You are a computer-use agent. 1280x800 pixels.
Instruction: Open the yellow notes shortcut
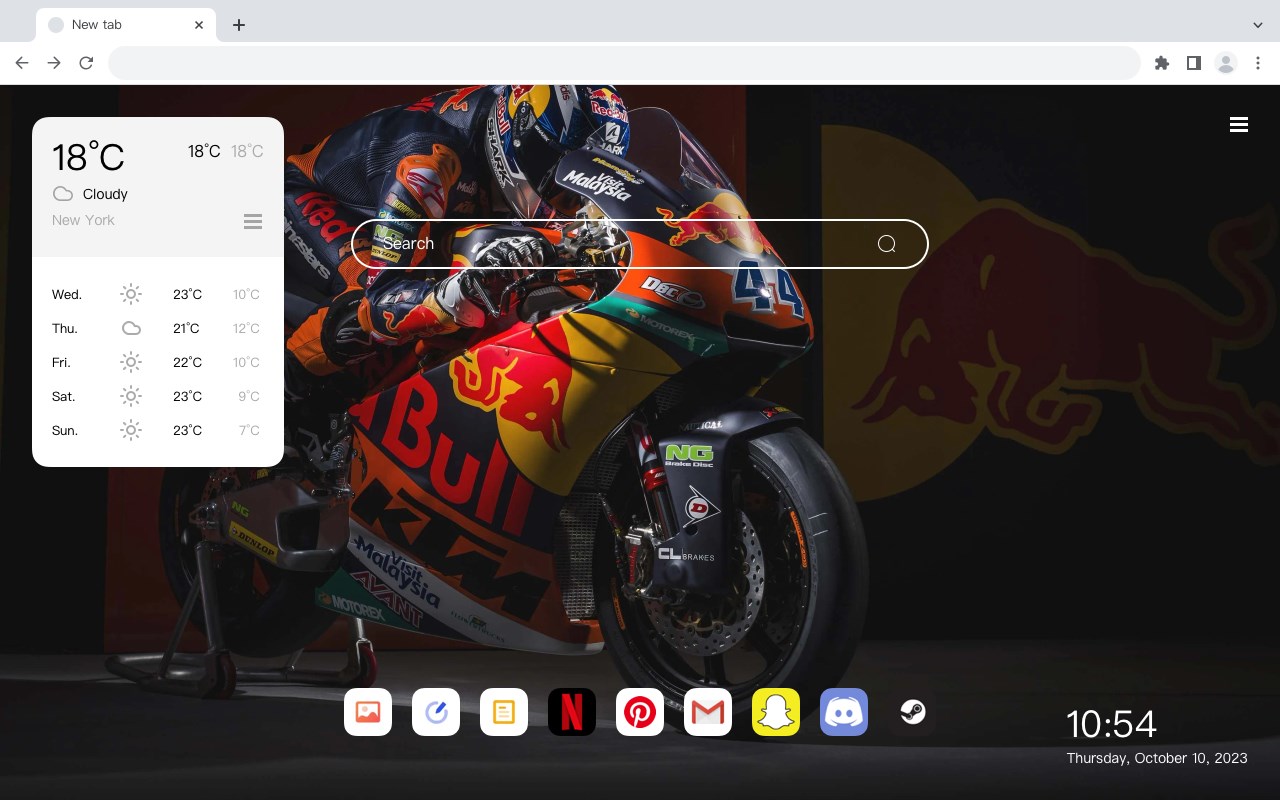pos(504,712)
